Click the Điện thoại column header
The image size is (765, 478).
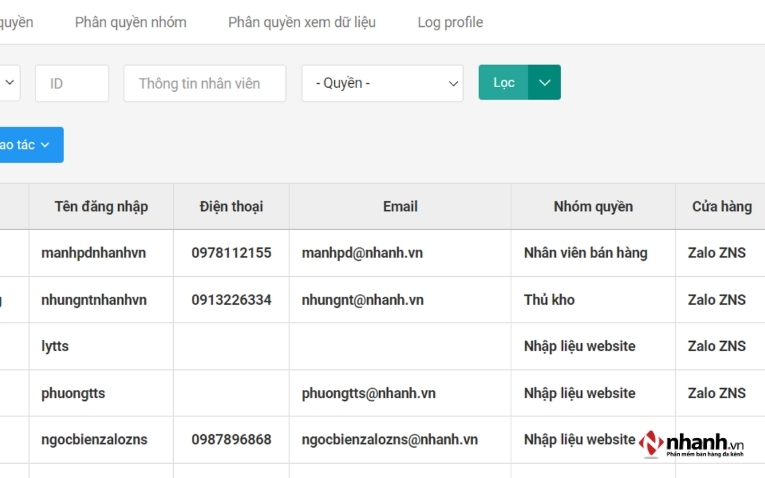(x=231, y=206)
